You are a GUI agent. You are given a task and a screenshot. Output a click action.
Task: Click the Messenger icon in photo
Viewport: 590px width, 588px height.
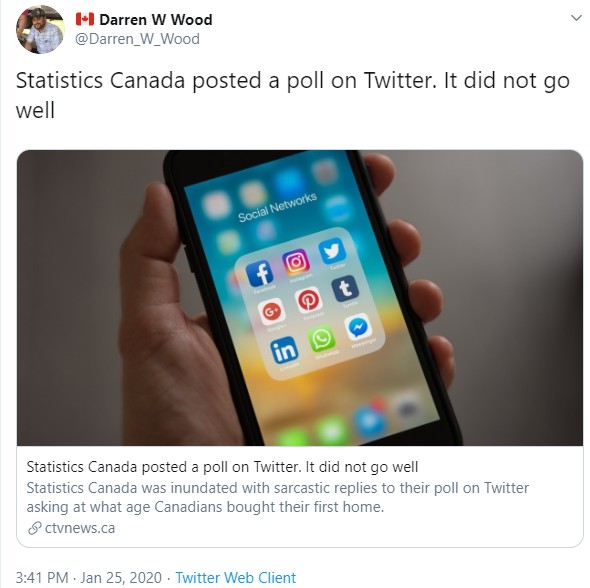click(x=358, y=327)
